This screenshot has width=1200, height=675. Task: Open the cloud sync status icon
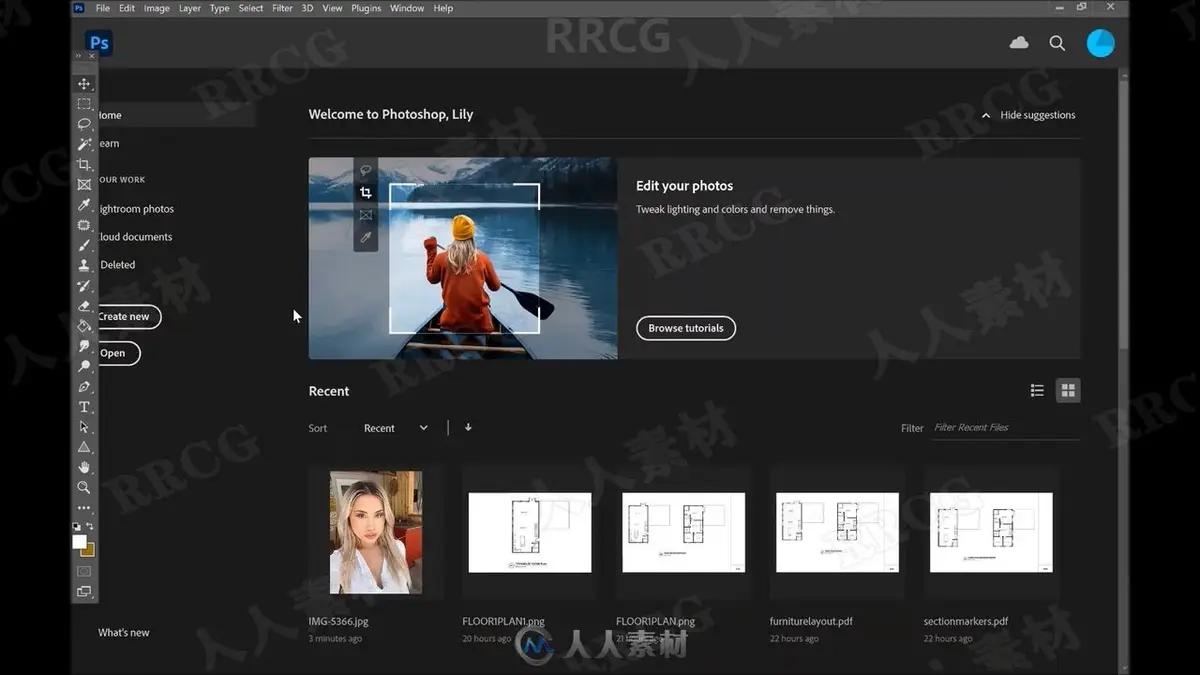tap(1019, 43)
